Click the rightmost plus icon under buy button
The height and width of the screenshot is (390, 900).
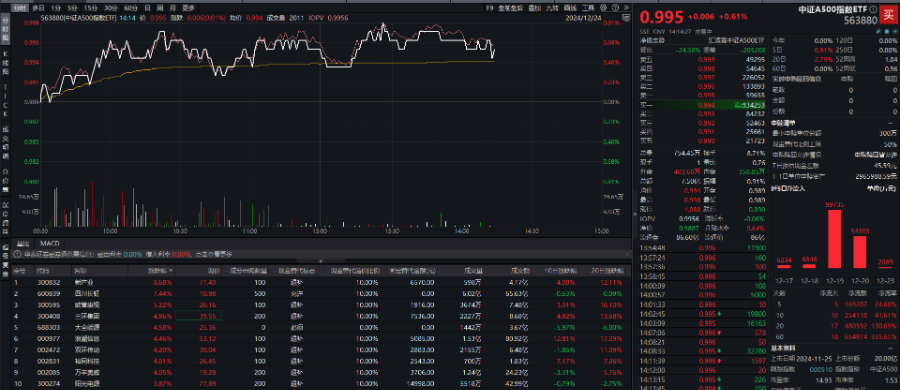(x=895, y=32)
